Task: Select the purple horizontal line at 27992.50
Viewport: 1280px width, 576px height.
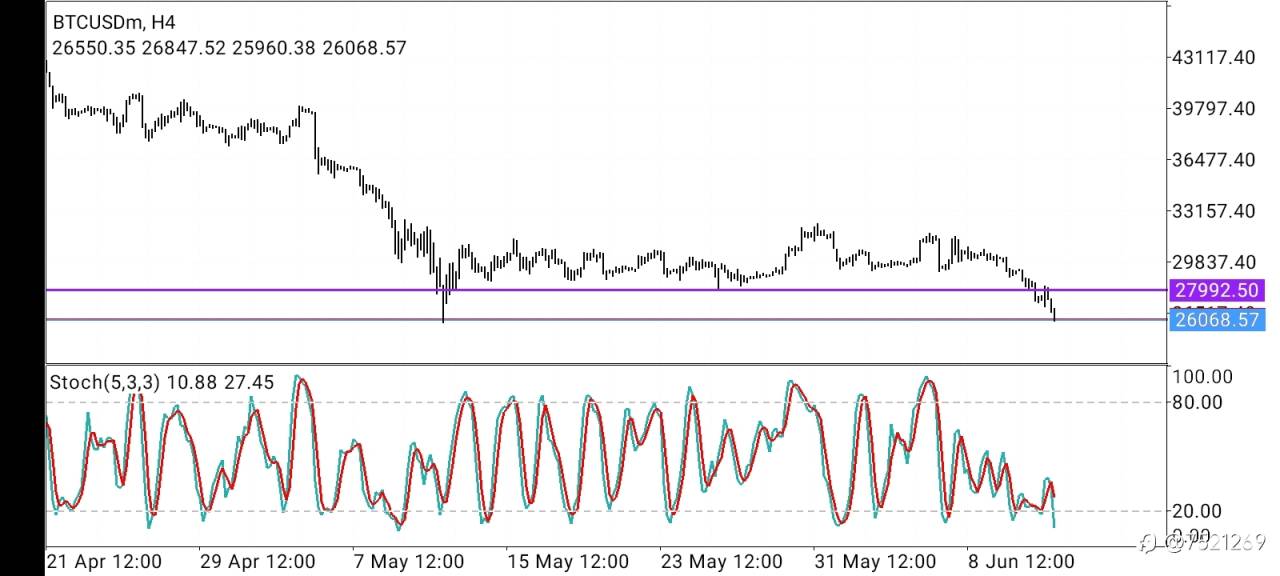Action: (606, 290)
